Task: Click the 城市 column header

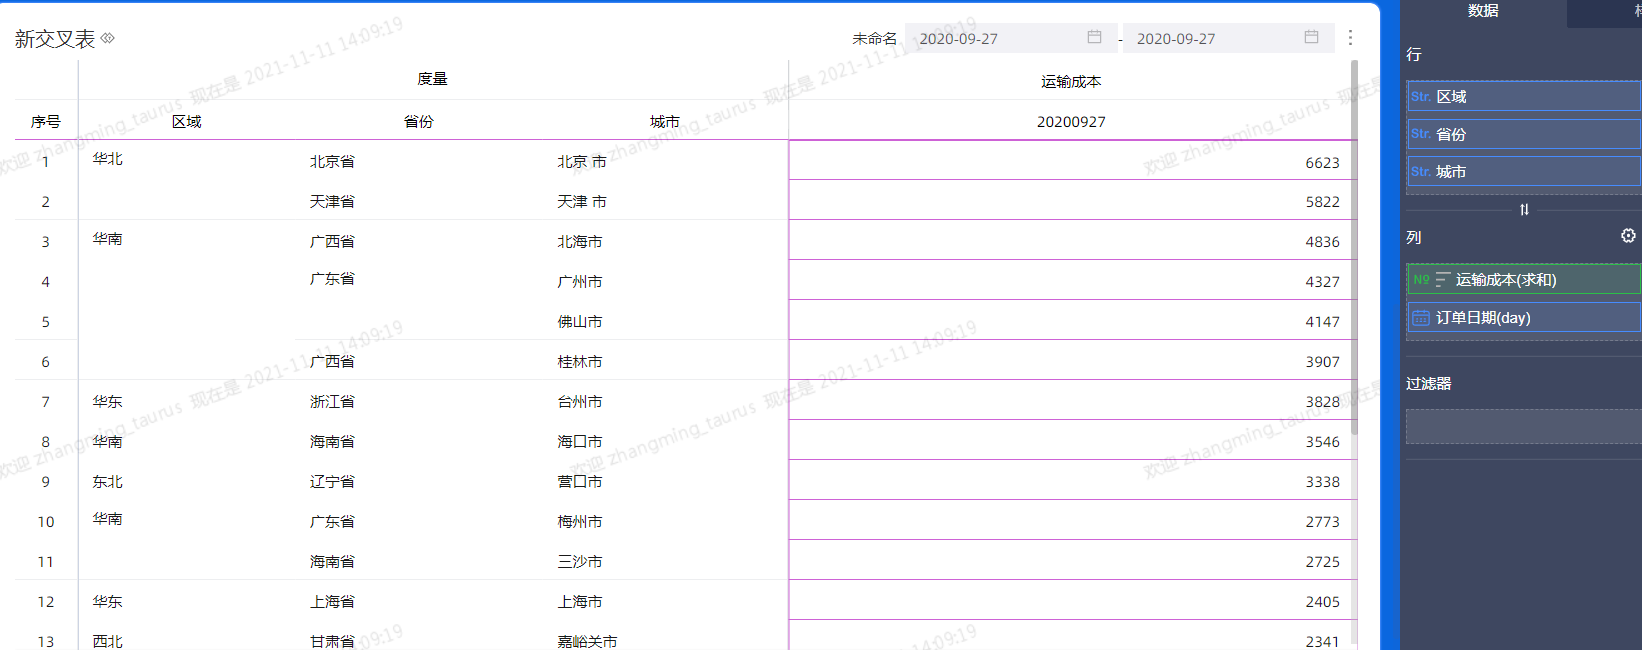Action: [664, 122]
